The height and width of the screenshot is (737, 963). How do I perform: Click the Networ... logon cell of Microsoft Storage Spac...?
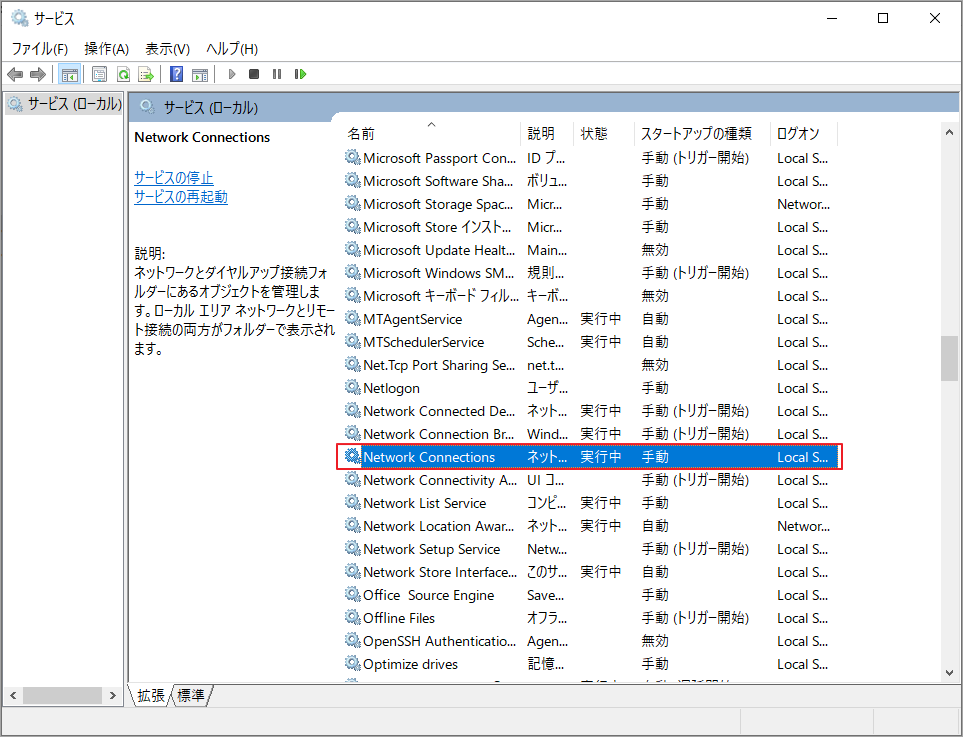(x=803, y=204)
